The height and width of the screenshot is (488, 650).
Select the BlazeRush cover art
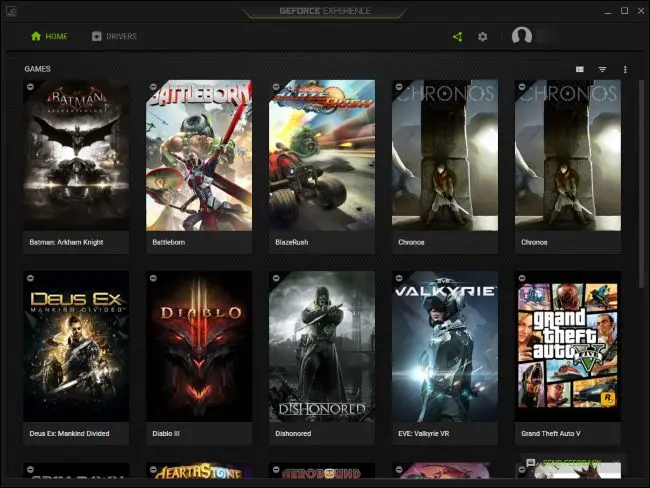[x=322, y=155]
